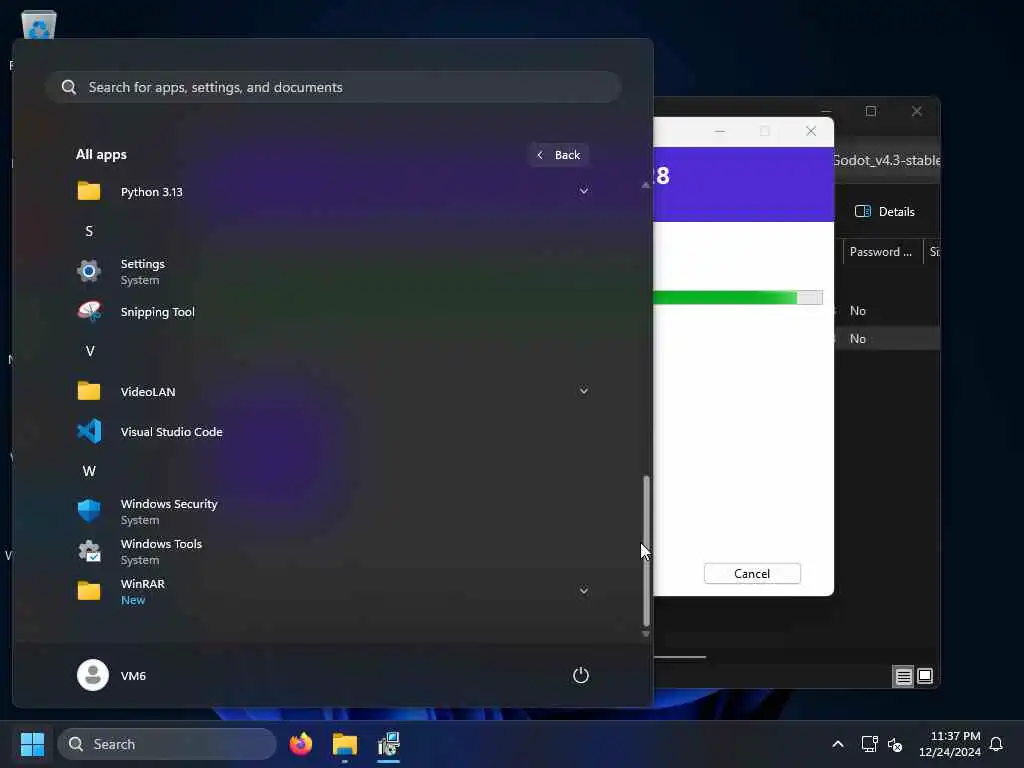
Task: Click the green installer progress bar
Action: tap(737, 298)
